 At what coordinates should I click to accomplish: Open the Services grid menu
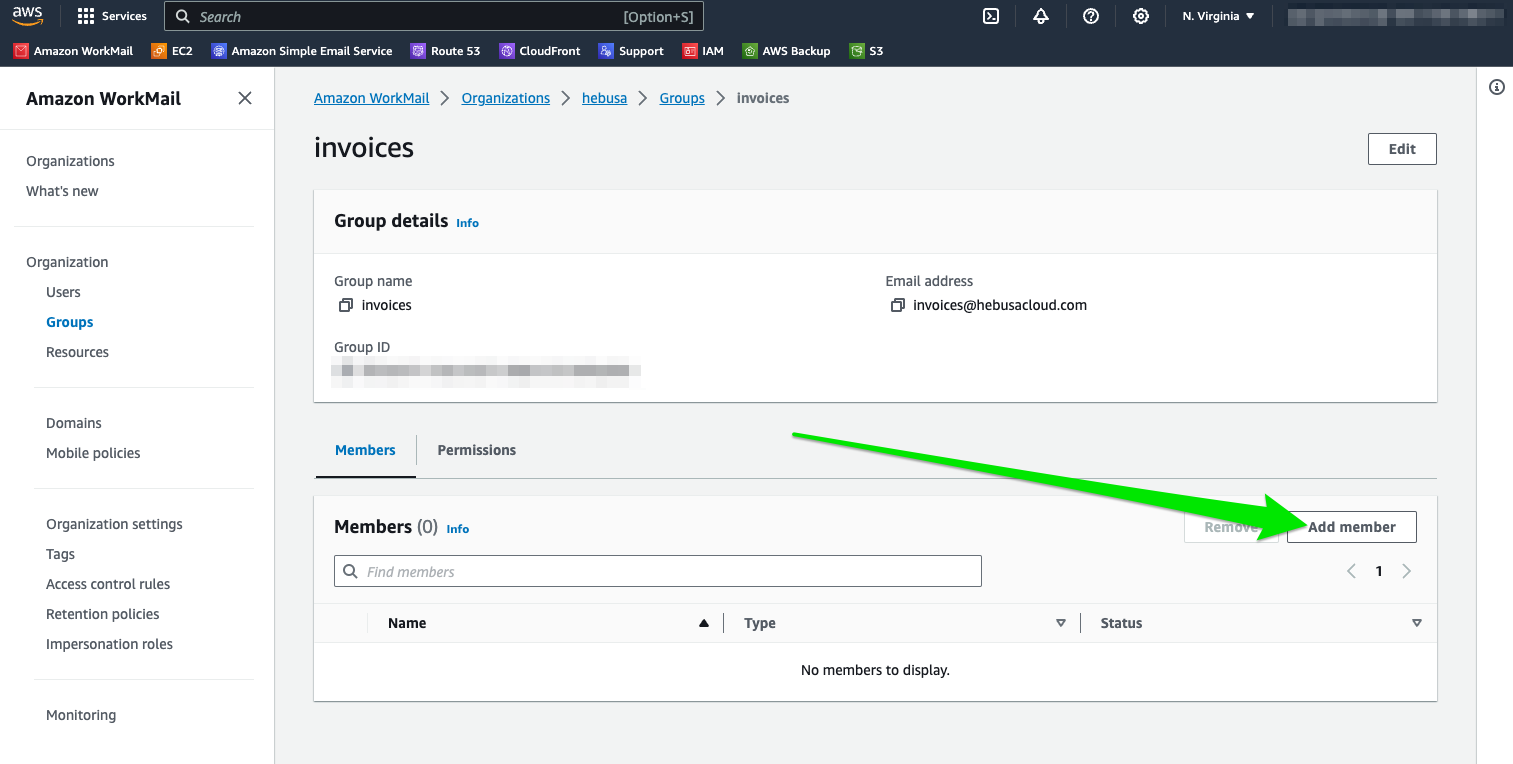[x=112, y=16]
